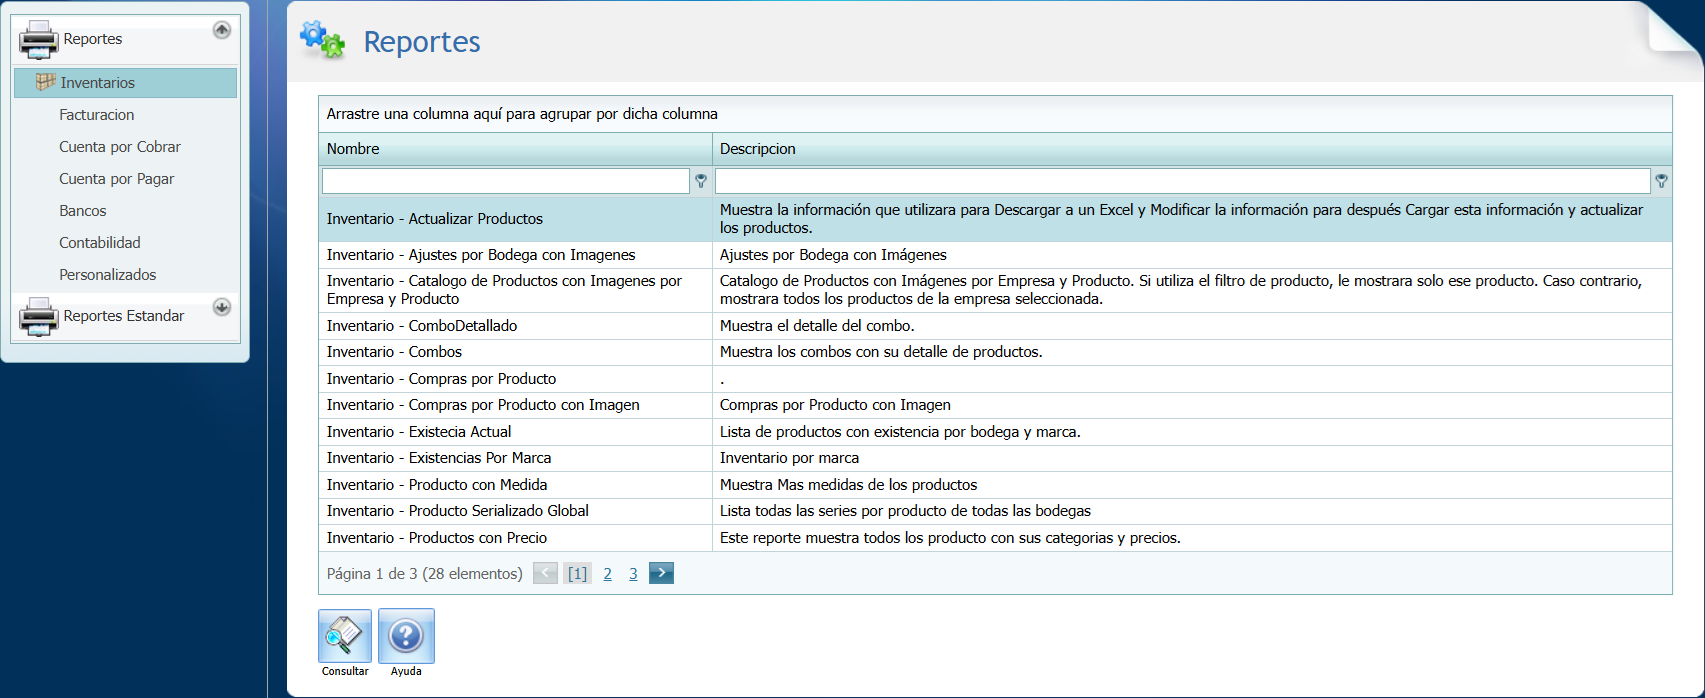Click the Nombre column filter funnel icon
Image resolution: width=1705 pixels, height=698 pixels.
pos(701,181)
